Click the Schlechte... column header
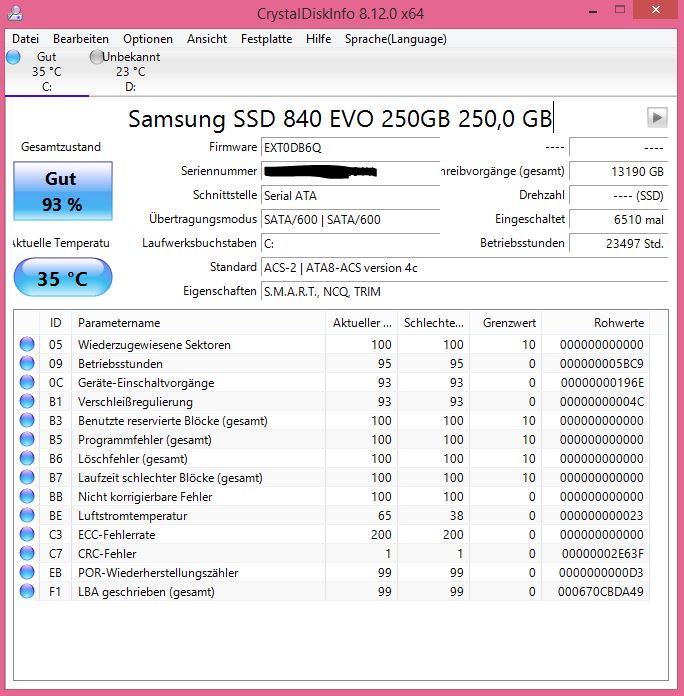684x696 pixels. (x=434, y=323)
